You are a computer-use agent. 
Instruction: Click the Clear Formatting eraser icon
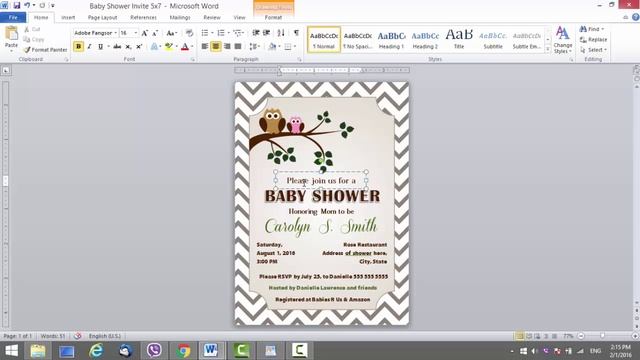[x=189, y=33]
